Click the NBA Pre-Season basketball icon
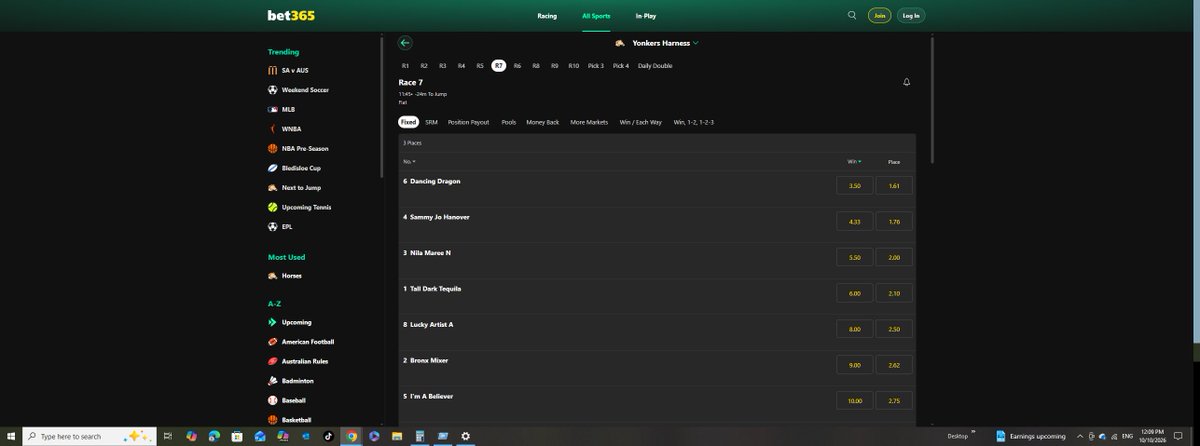 coord(272,148)
